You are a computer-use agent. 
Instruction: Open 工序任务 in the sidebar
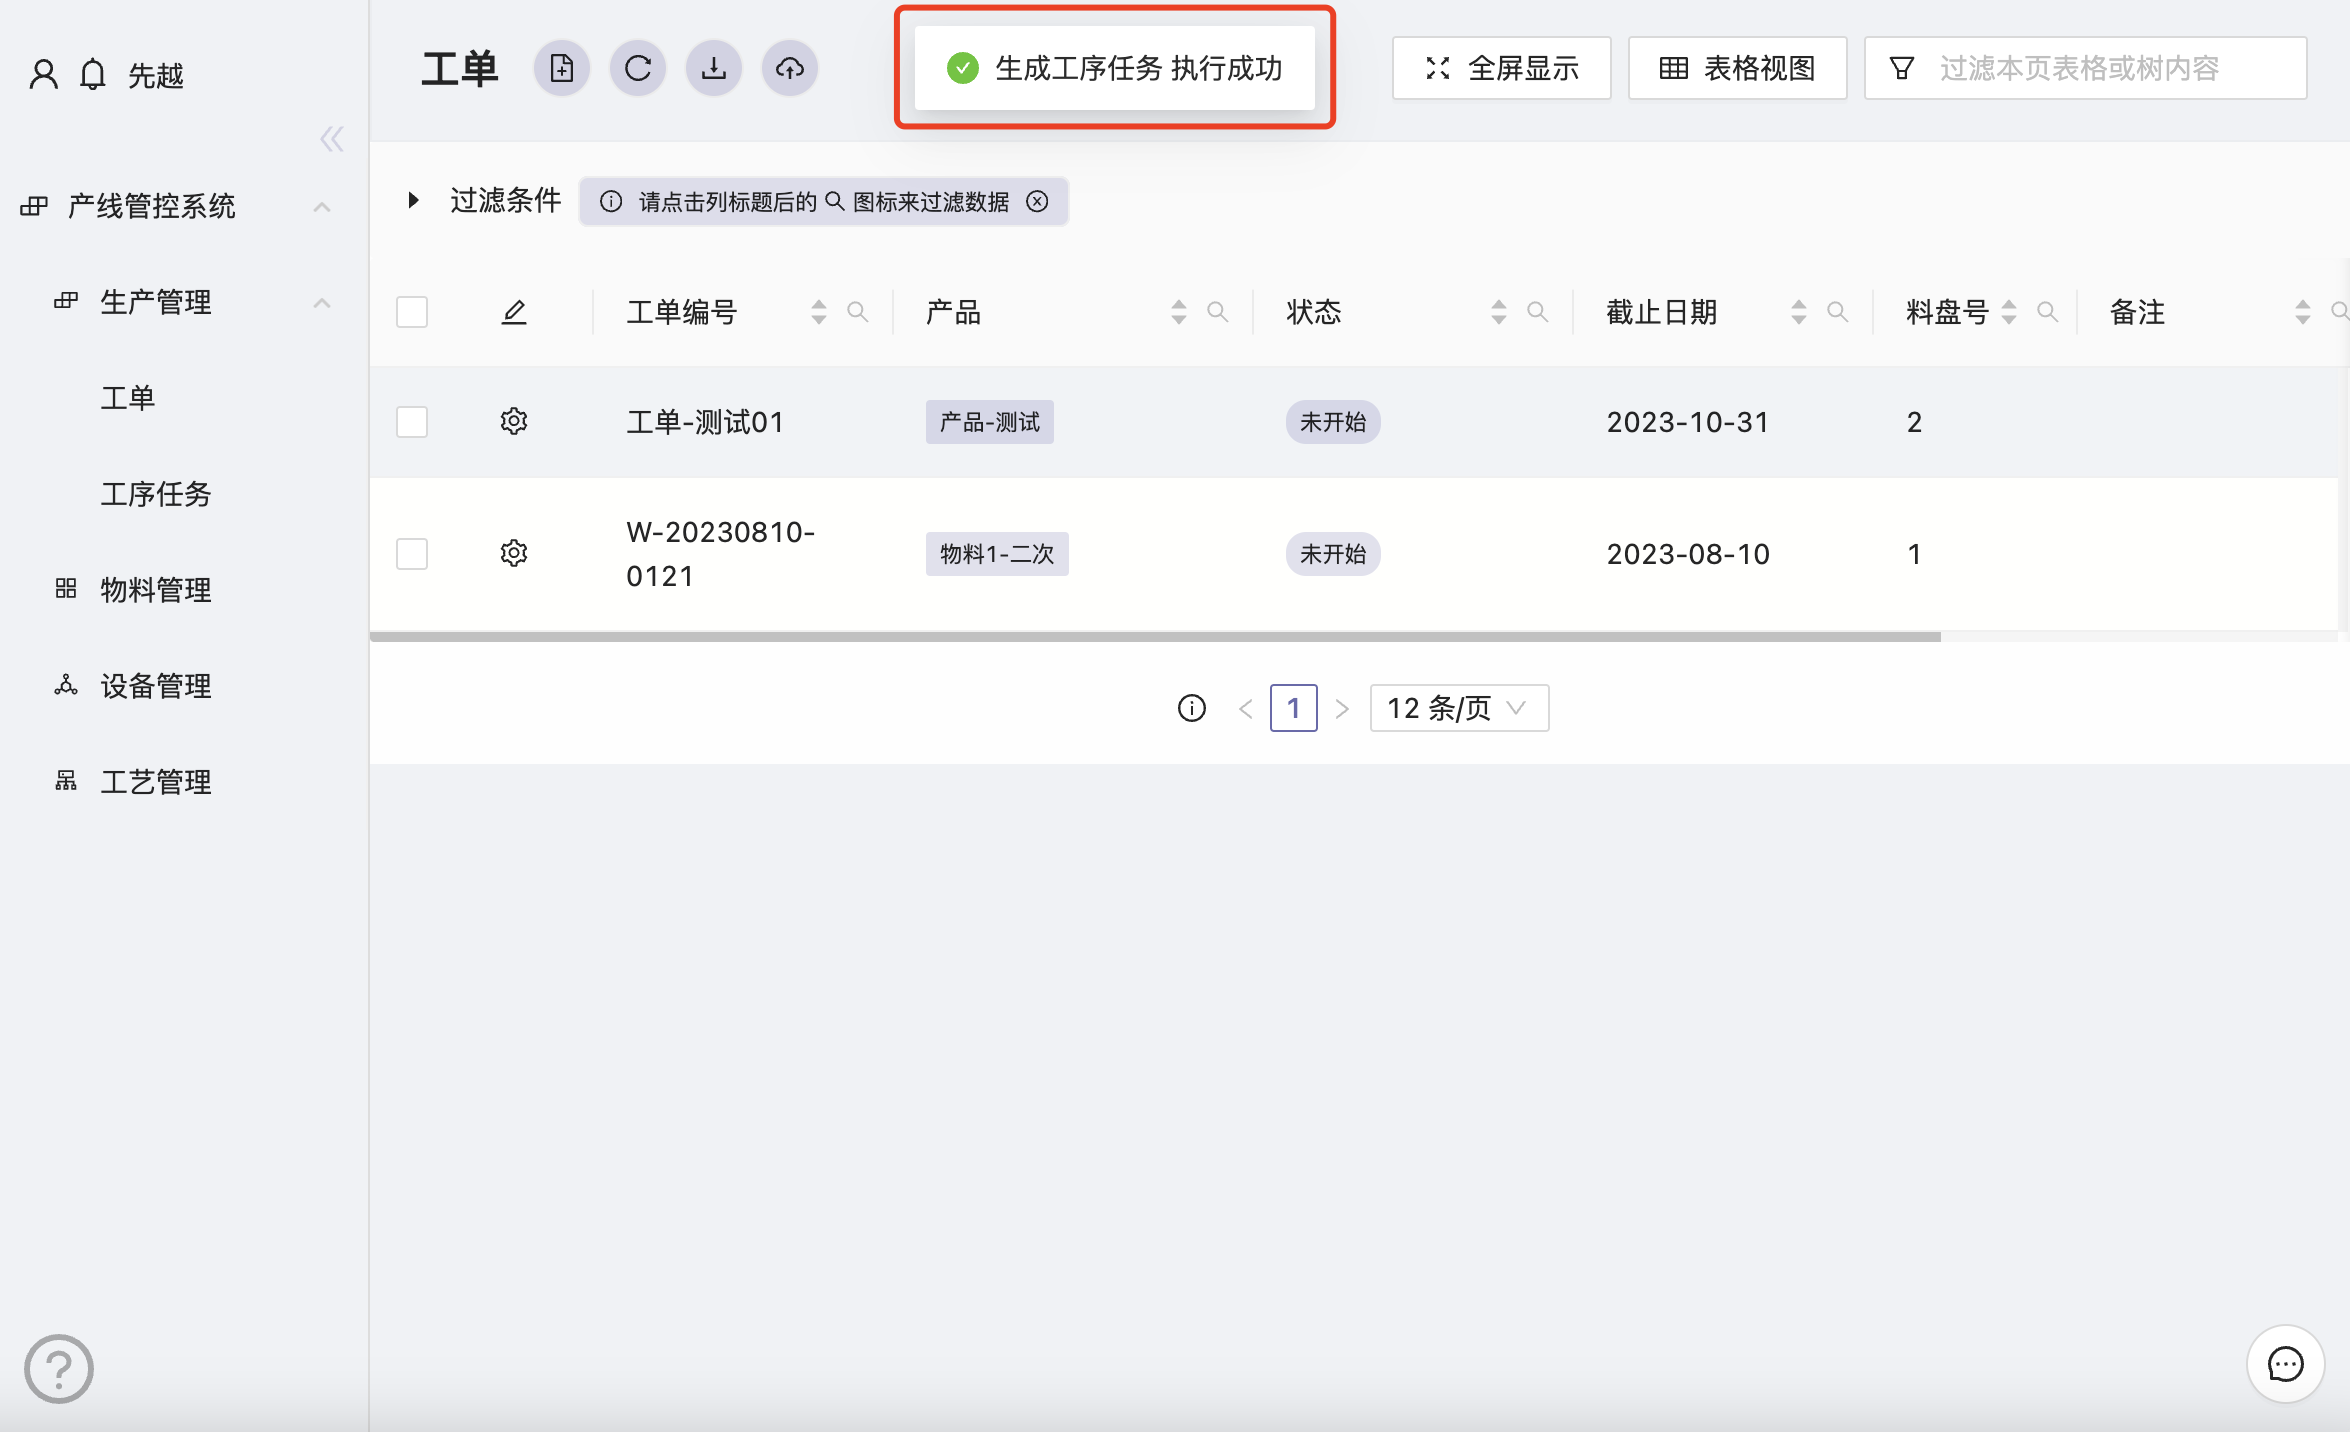pos(156,494)
